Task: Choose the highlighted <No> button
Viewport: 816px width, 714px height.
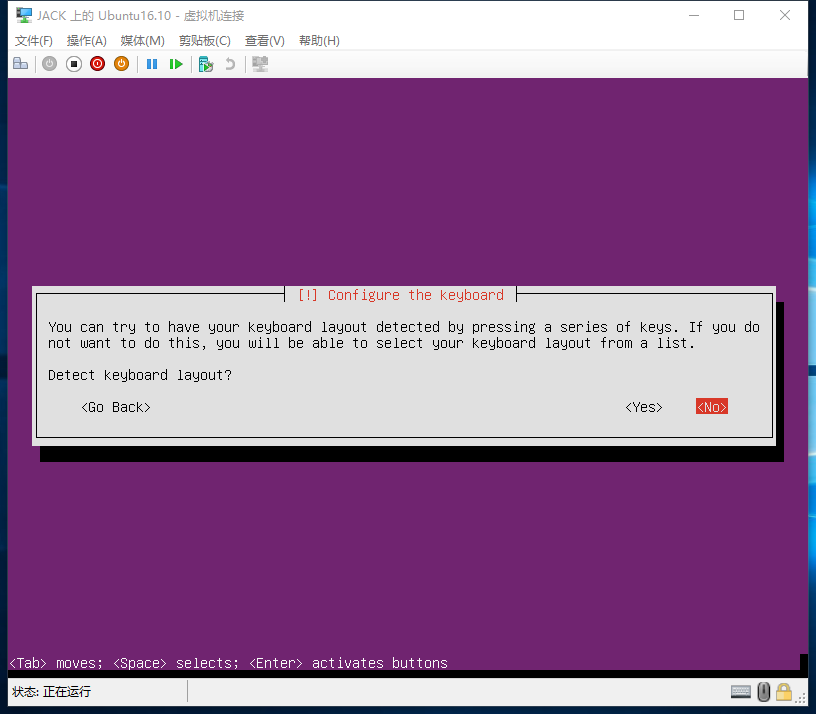Action: click(711, 407)
